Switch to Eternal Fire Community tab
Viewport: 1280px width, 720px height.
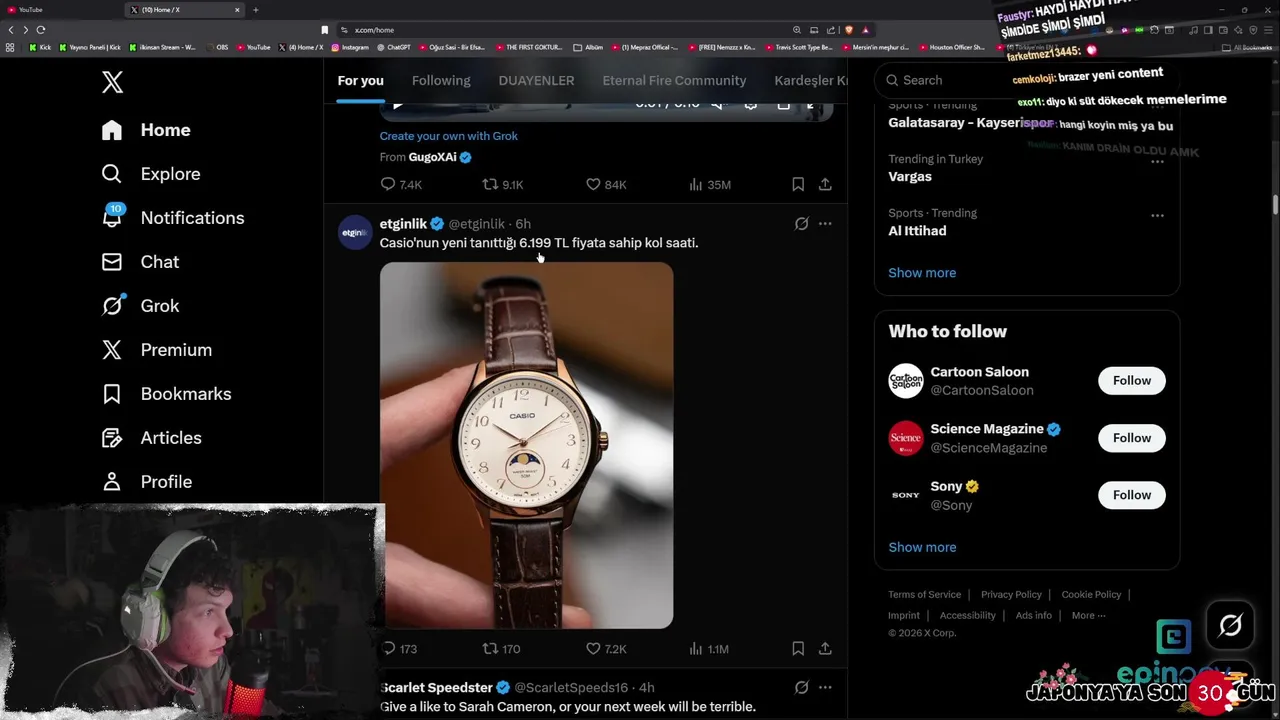674,80
